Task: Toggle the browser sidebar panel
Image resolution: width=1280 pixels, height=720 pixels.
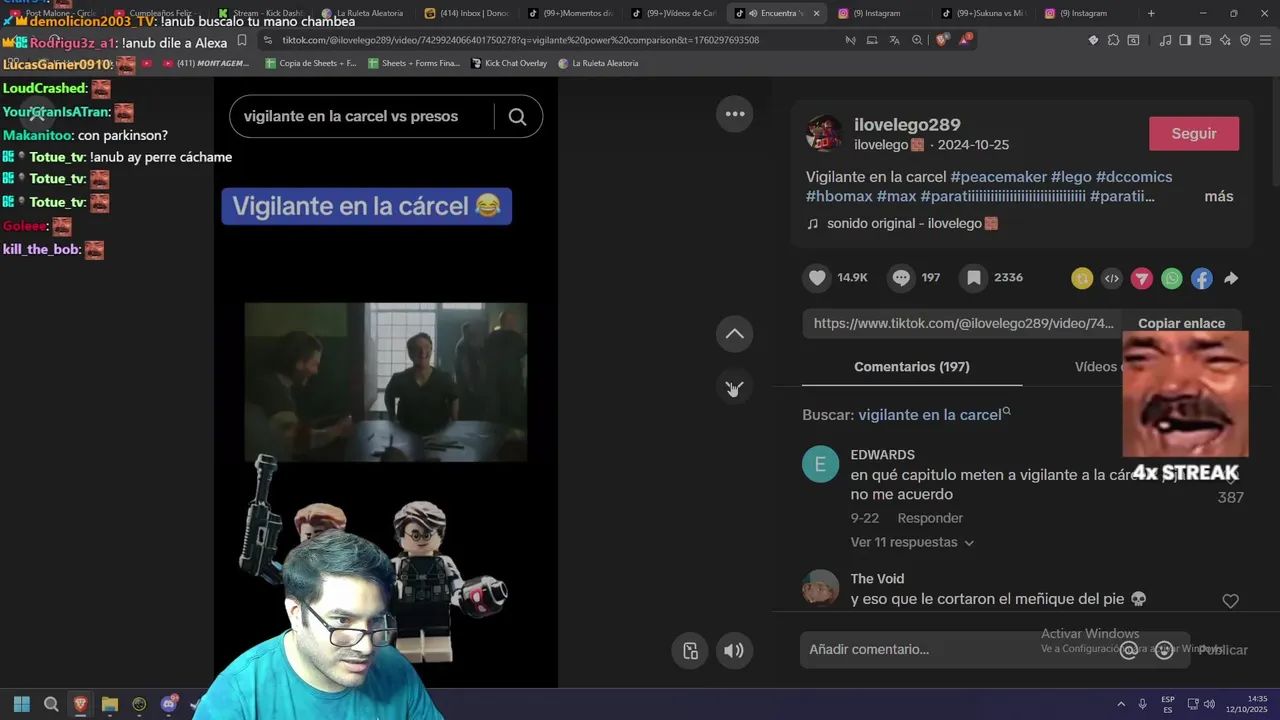Action: 1185,40
